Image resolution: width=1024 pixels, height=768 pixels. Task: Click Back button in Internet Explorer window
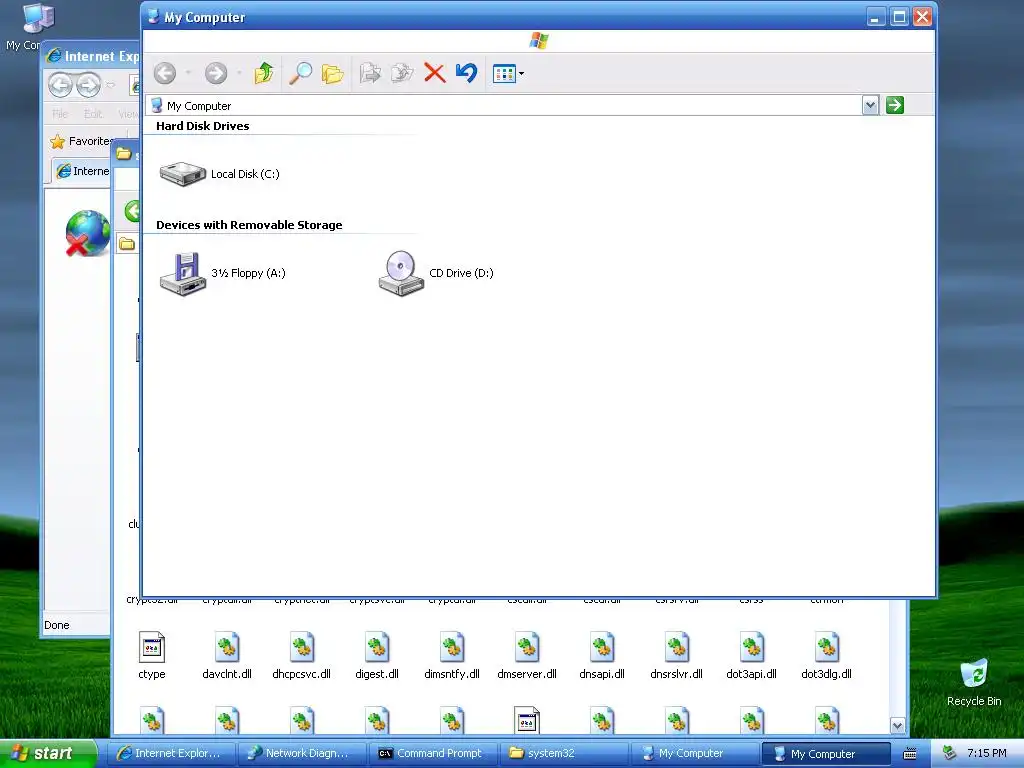pyautogui.click(x=60, y=85)
